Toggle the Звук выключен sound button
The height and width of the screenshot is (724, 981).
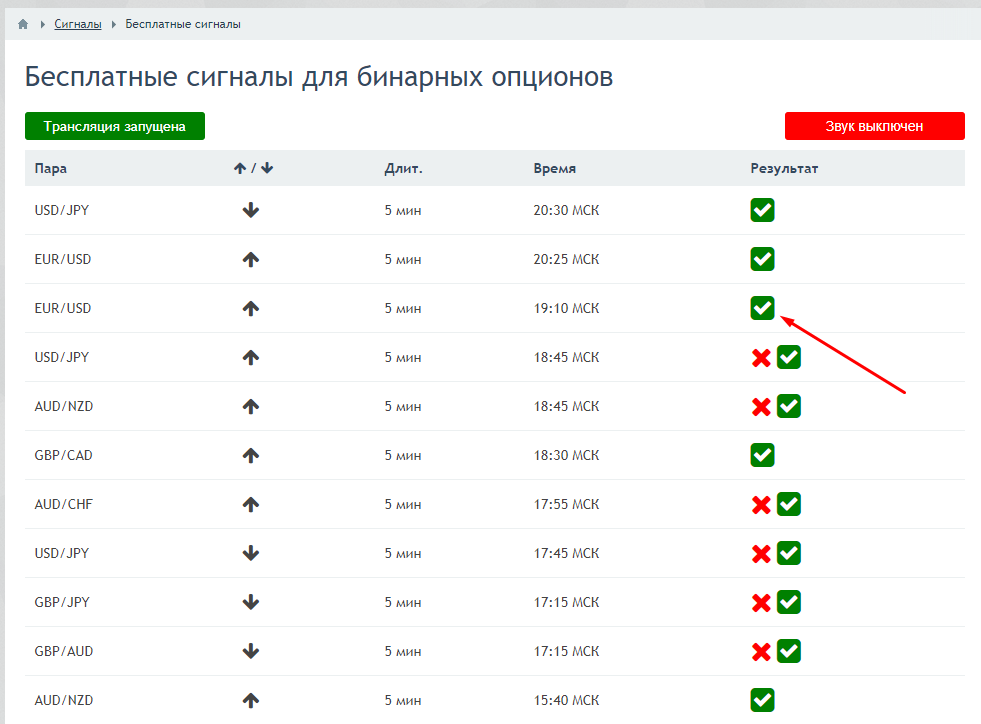click(874, 126)
